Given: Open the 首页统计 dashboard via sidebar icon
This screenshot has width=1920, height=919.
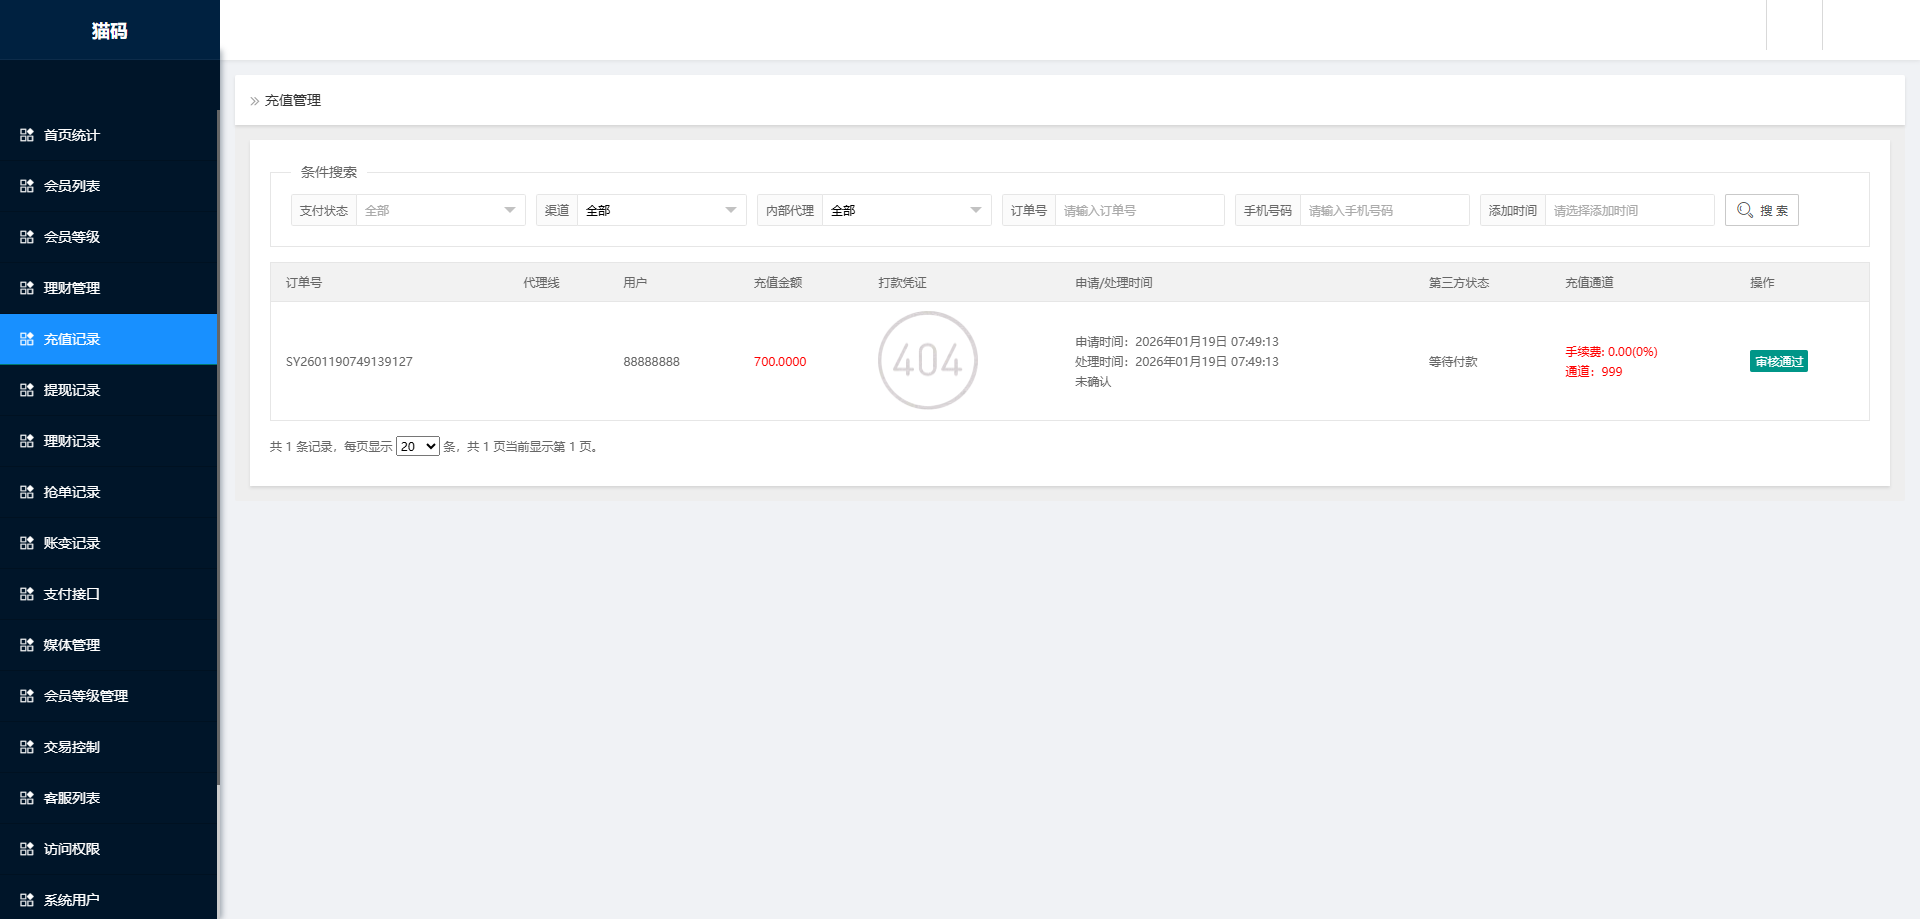Looking at the screenshot, I should [x=27, y=135].
